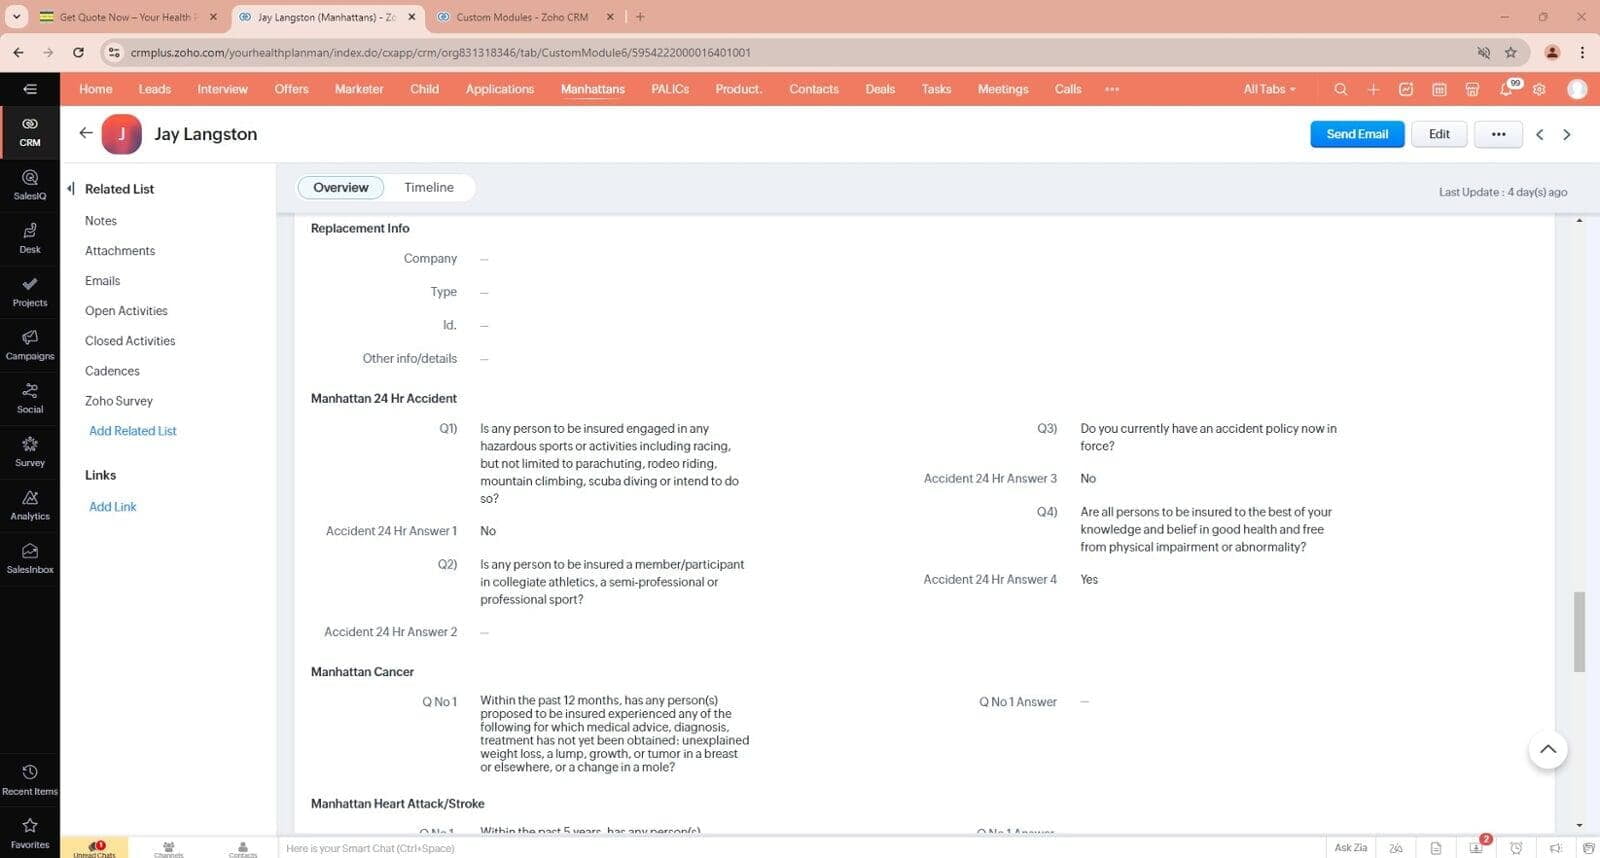Show more modules with the ellipsis
This screenshot has width=1600, height=858.
(x=1112, y=89)
